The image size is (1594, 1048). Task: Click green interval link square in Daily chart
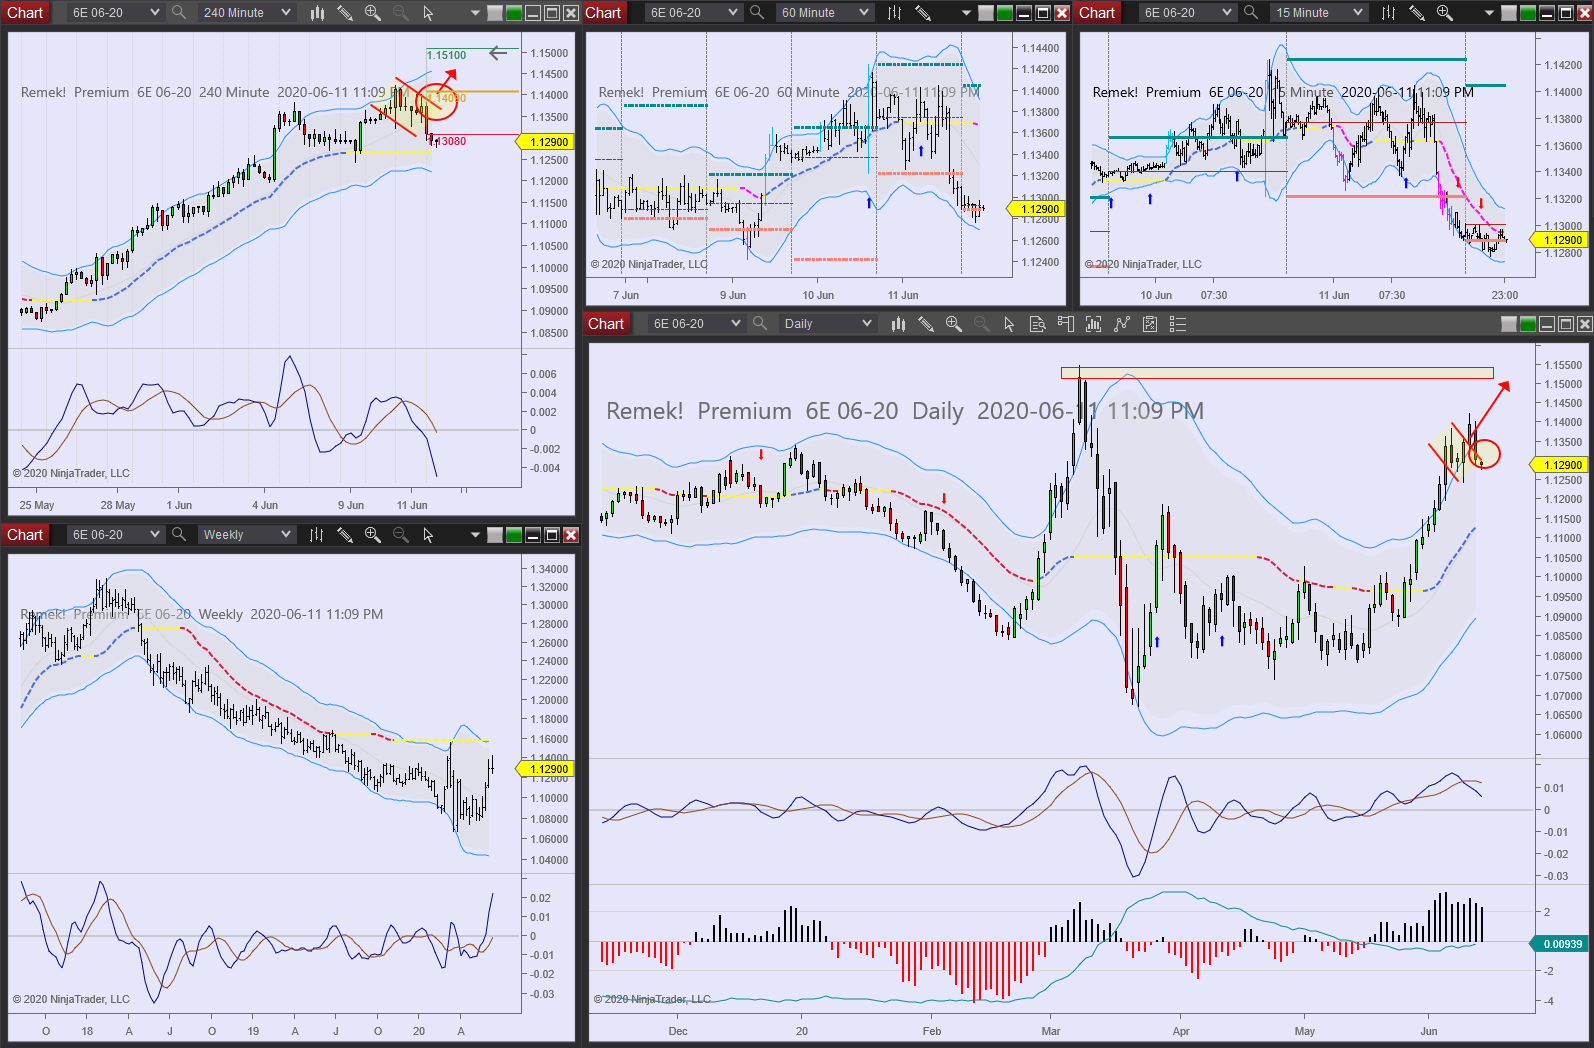click(1528, 324)
